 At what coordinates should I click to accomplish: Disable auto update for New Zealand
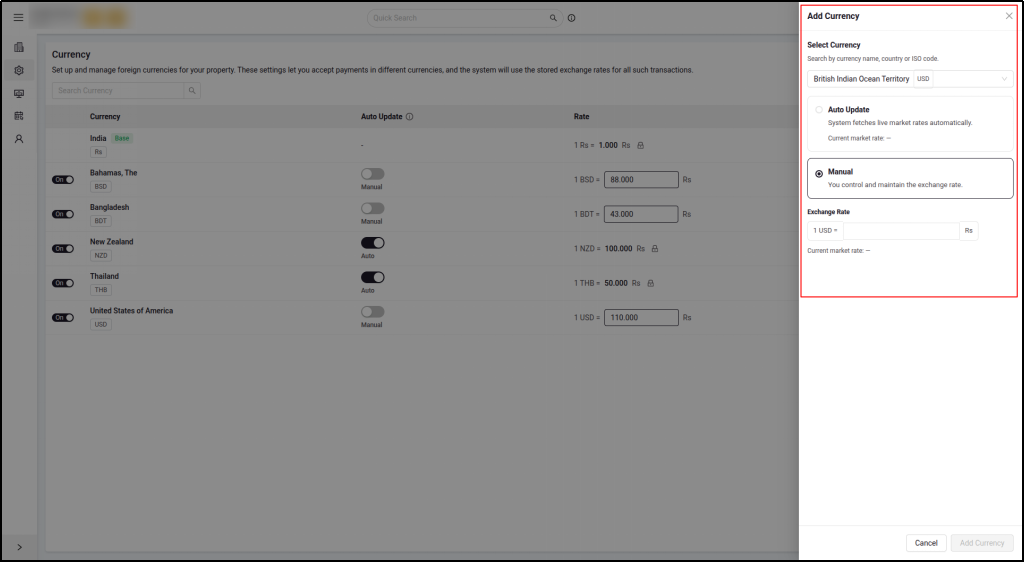(373, 243)
